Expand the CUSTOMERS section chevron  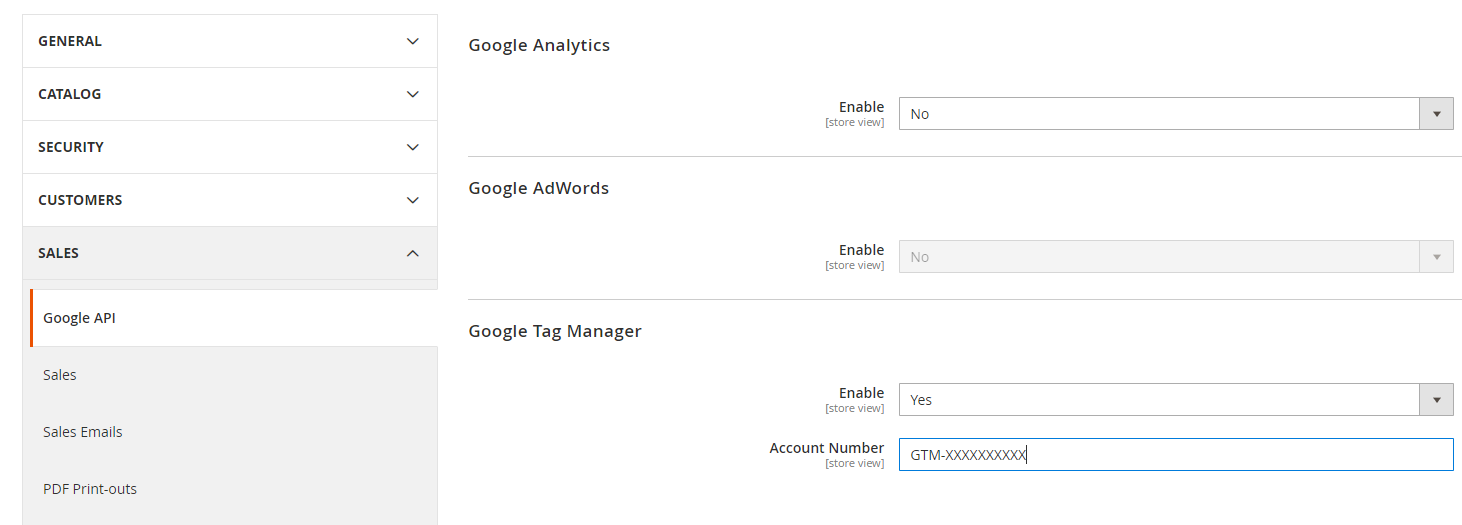point(413,200)
